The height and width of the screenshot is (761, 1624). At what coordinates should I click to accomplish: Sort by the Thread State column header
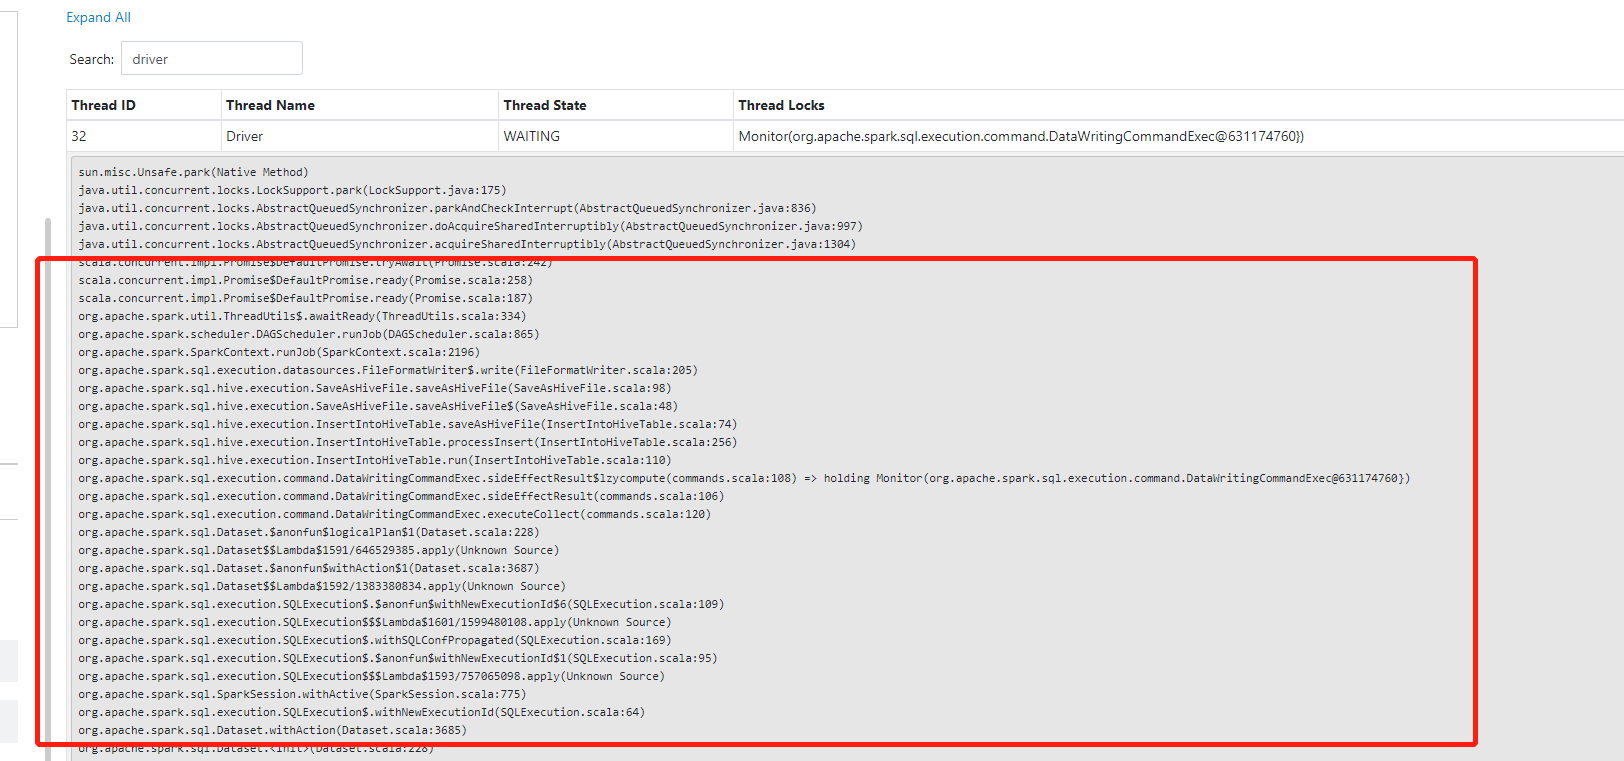(x=545, y=105)
